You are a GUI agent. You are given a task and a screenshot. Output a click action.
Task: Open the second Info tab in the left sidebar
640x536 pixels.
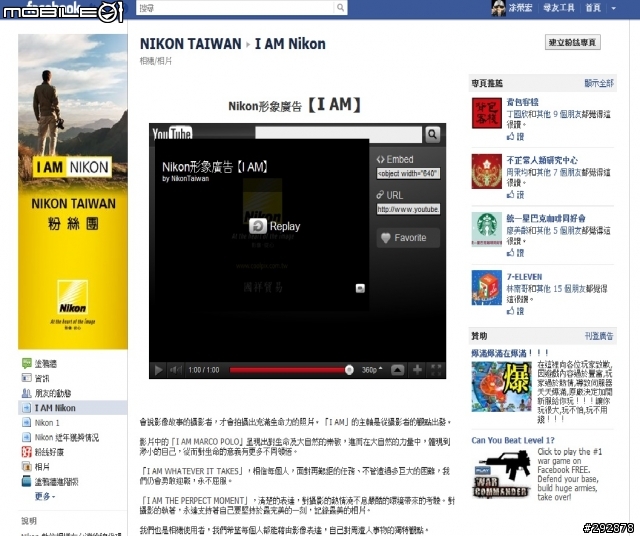tap(36, 378)
